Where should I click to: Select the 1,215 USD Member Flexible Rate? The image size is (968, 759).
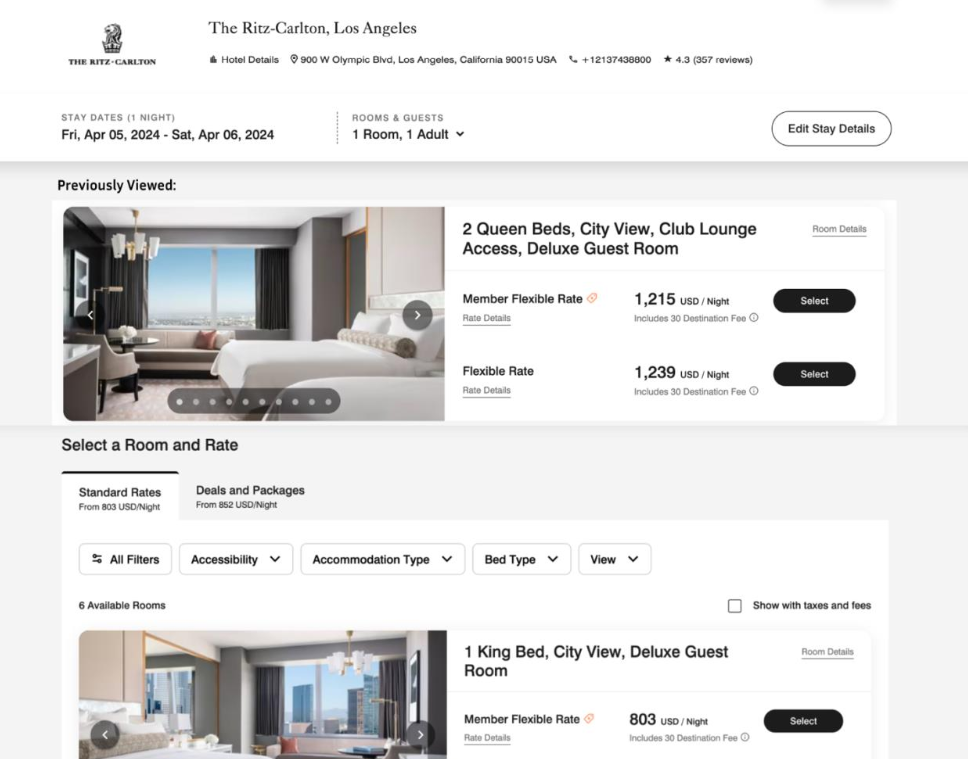pos(814,301)
